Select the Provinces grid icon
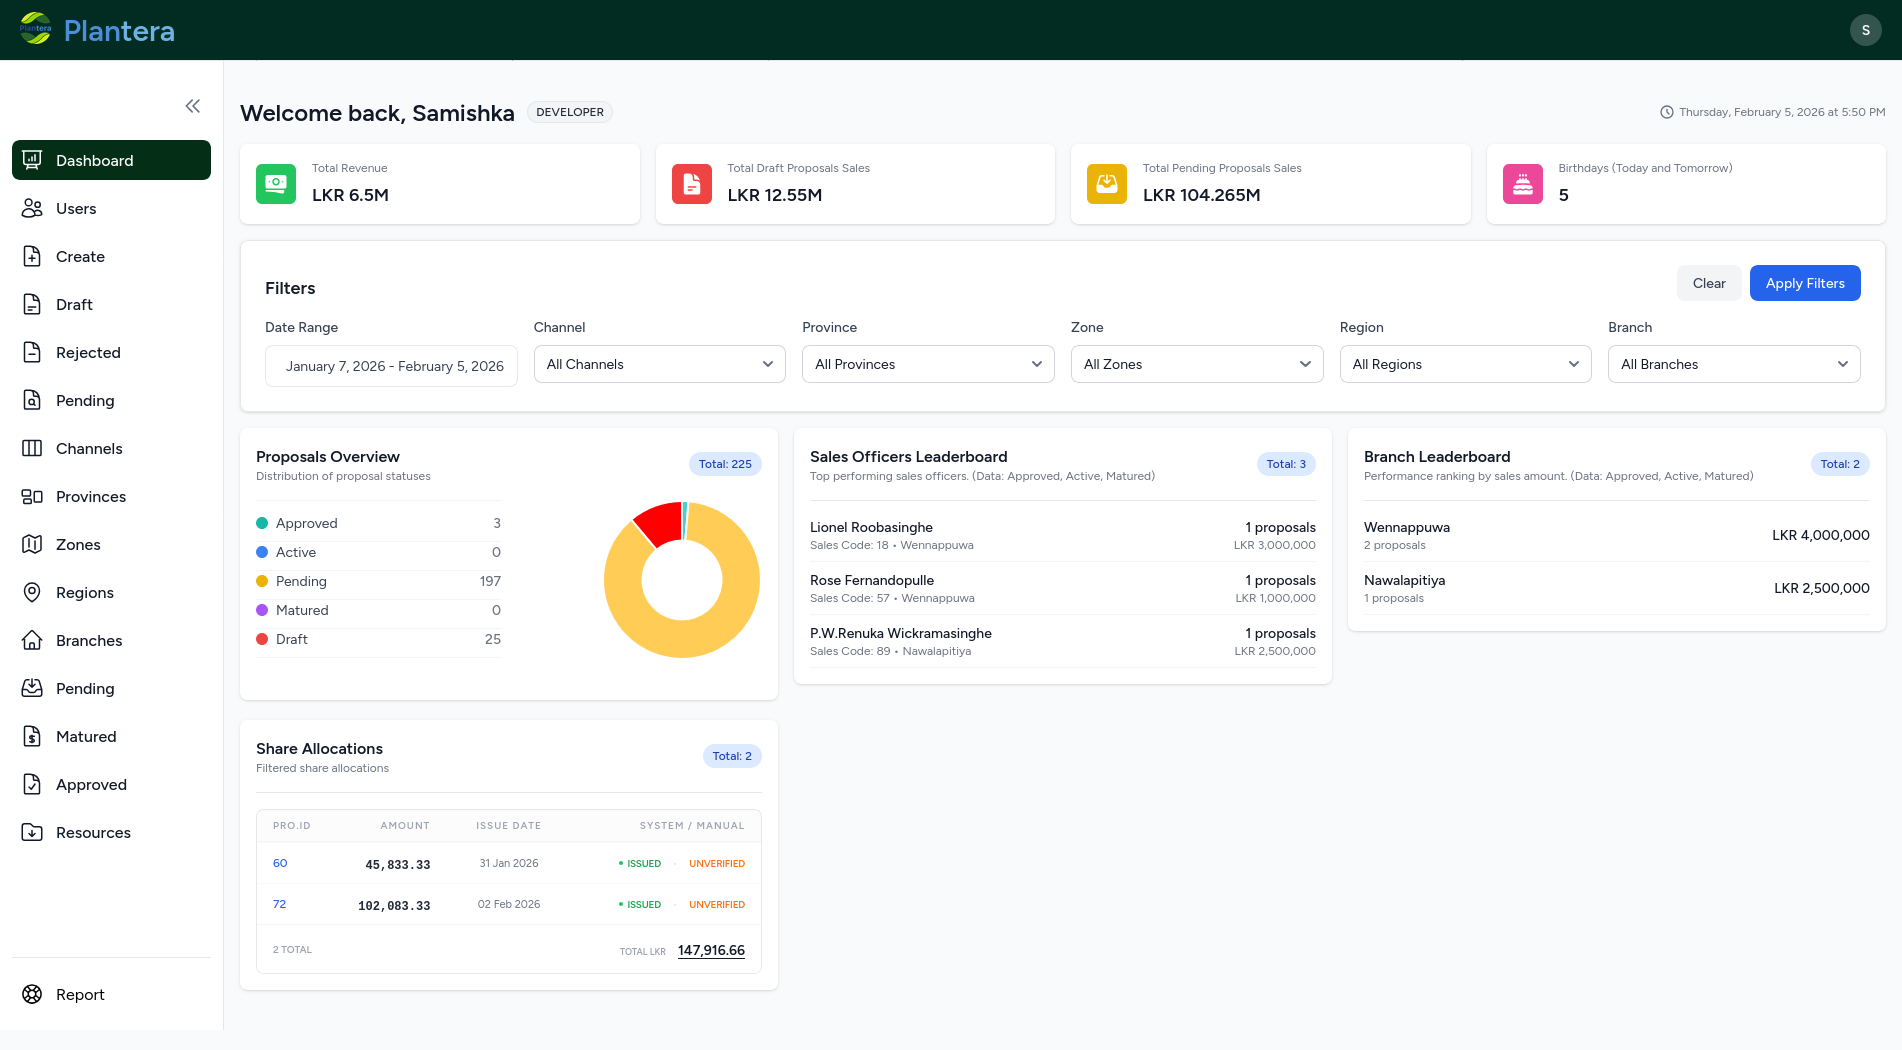The image size is (1902, 1050). (x=31, y=496)
